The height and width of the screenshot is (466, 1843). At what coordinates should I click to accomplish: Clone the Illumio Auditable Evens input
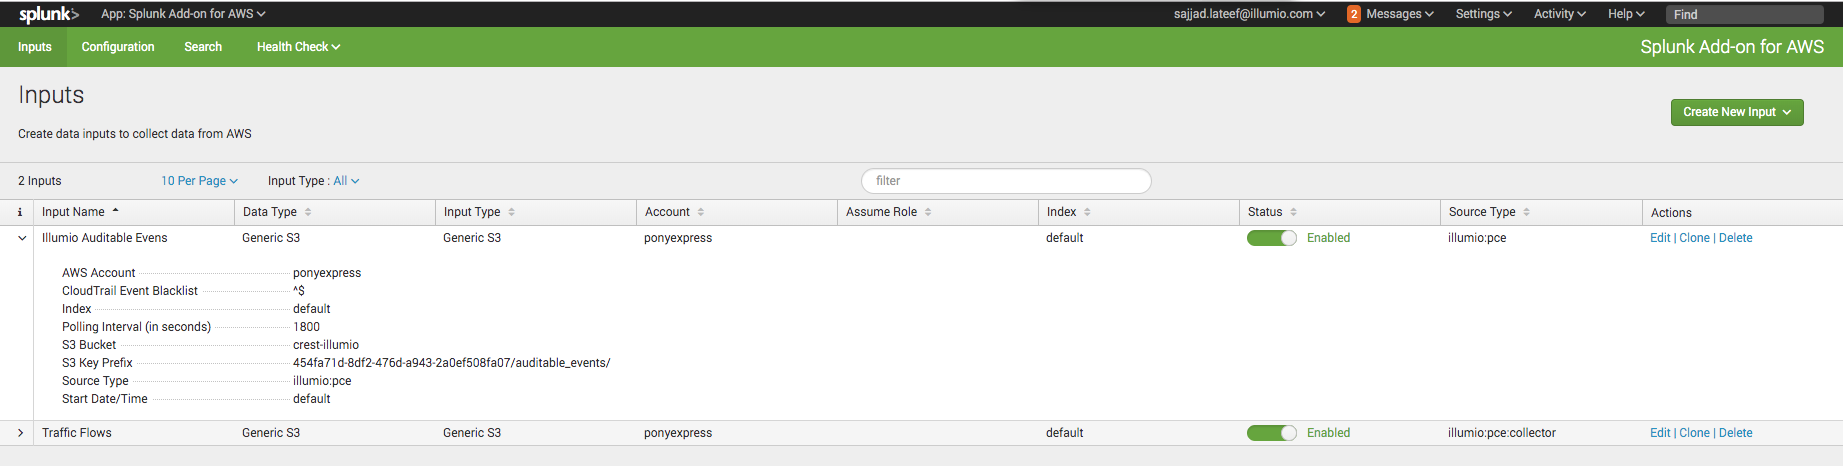pos(1694,238)
